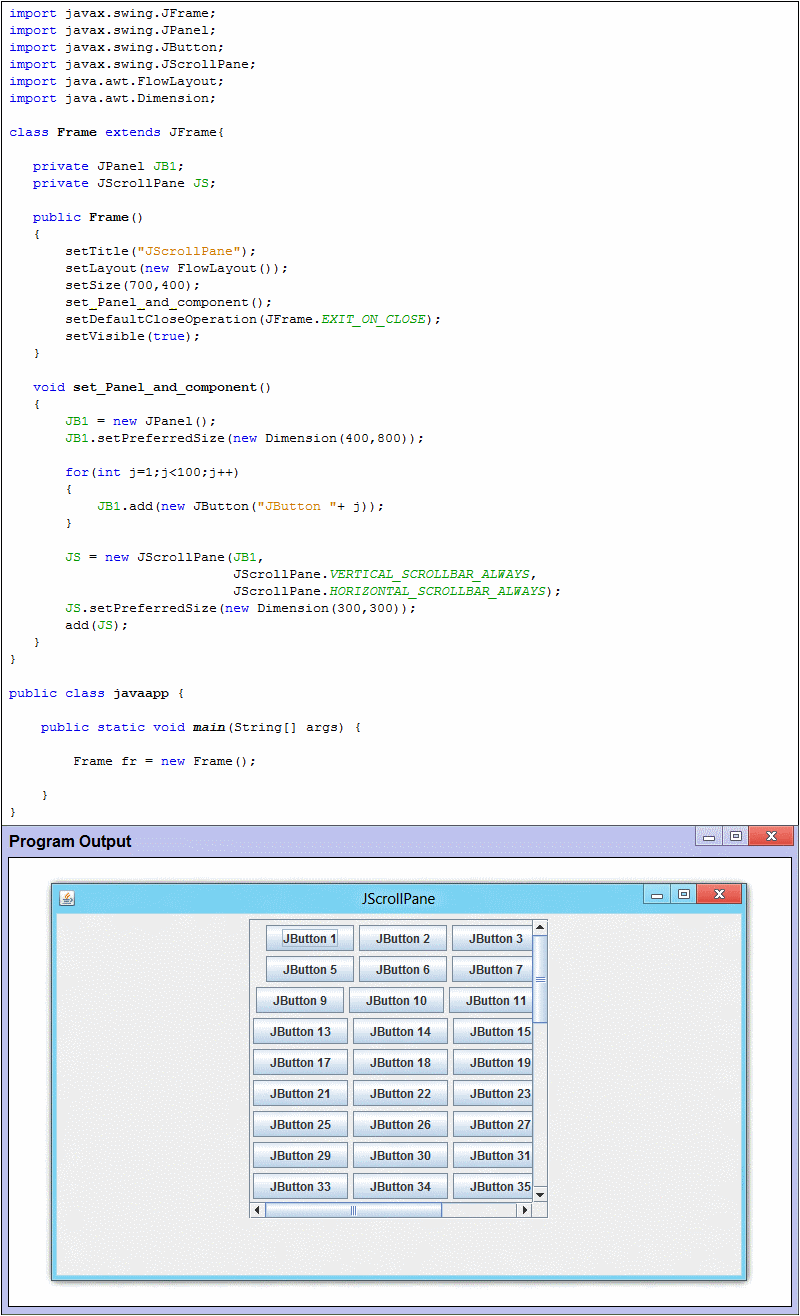
Task: Minimize the Program Output window
Action: point(709,837)
